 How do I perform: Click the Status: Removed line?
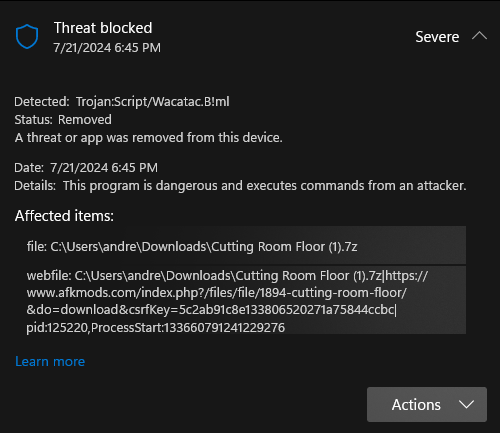[63, 120]
